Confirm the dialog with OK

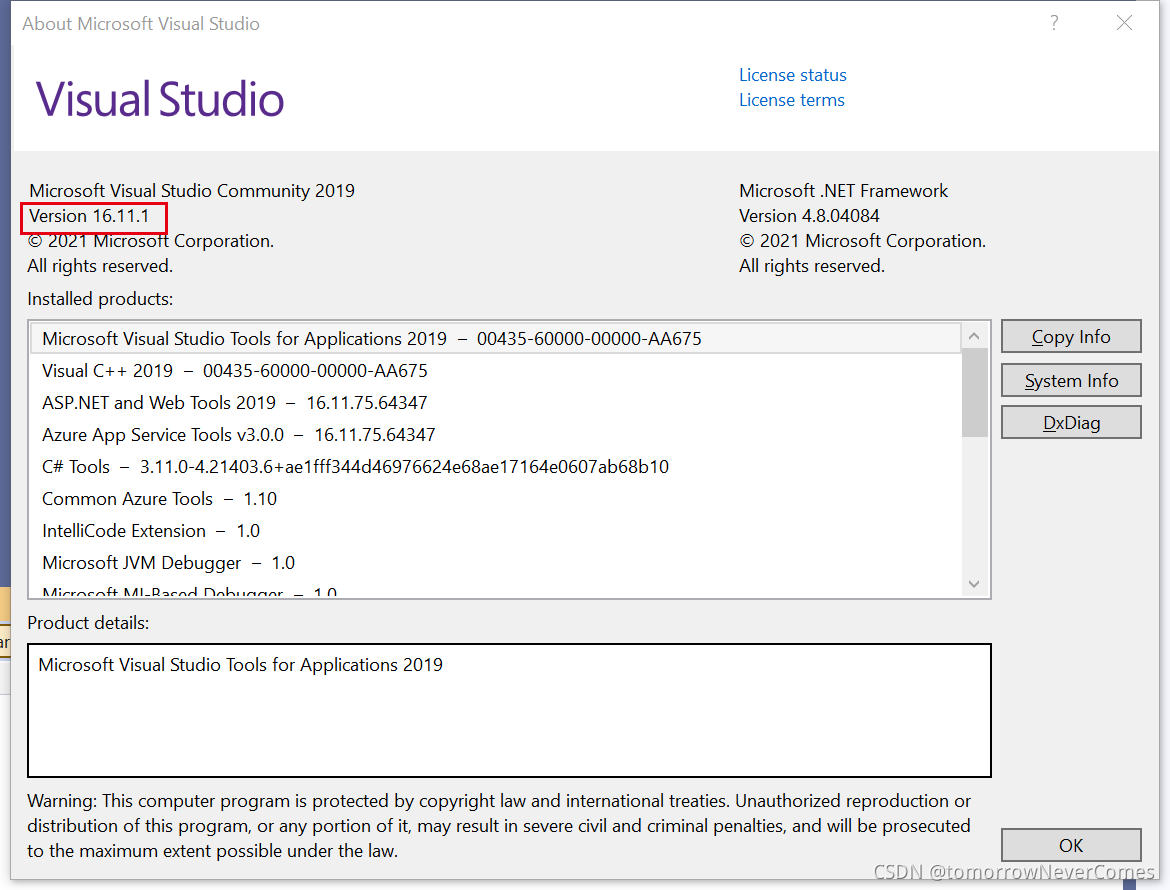click(1071, 845)
